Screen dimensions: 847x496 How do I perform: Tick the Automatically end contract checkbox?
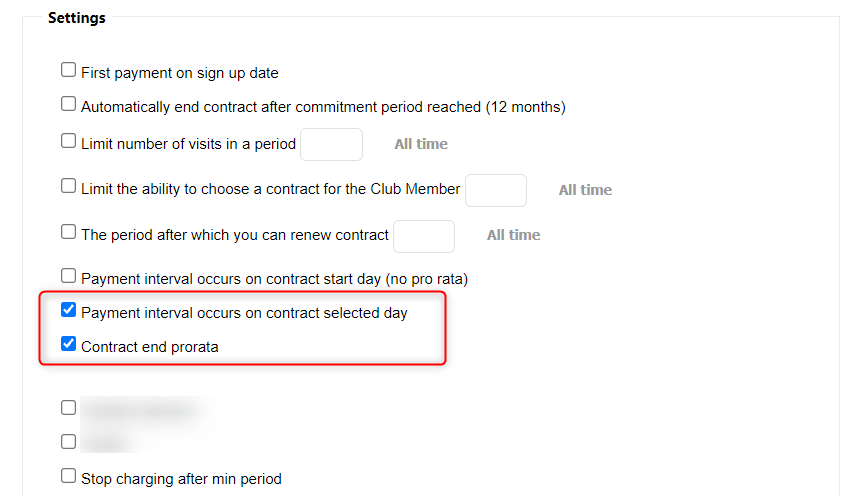68,104
